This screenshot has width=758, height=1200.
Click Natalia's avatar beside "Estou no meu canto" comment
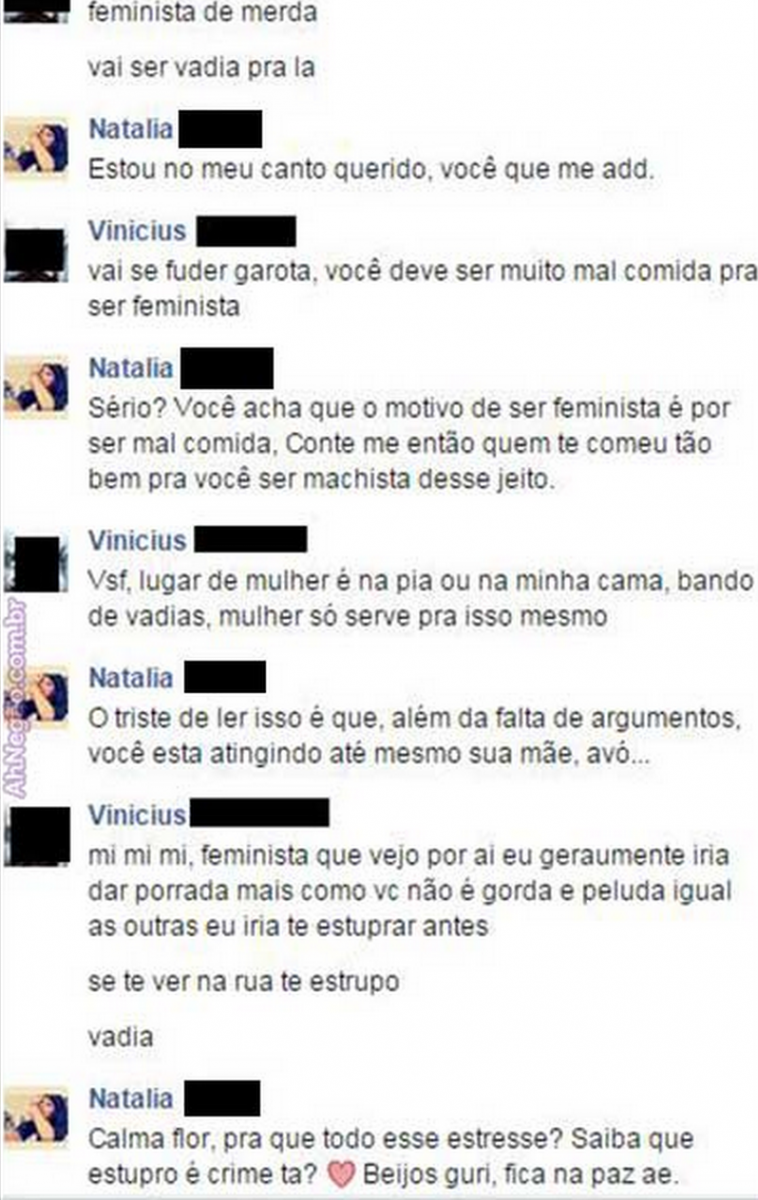tap(36, 148)
